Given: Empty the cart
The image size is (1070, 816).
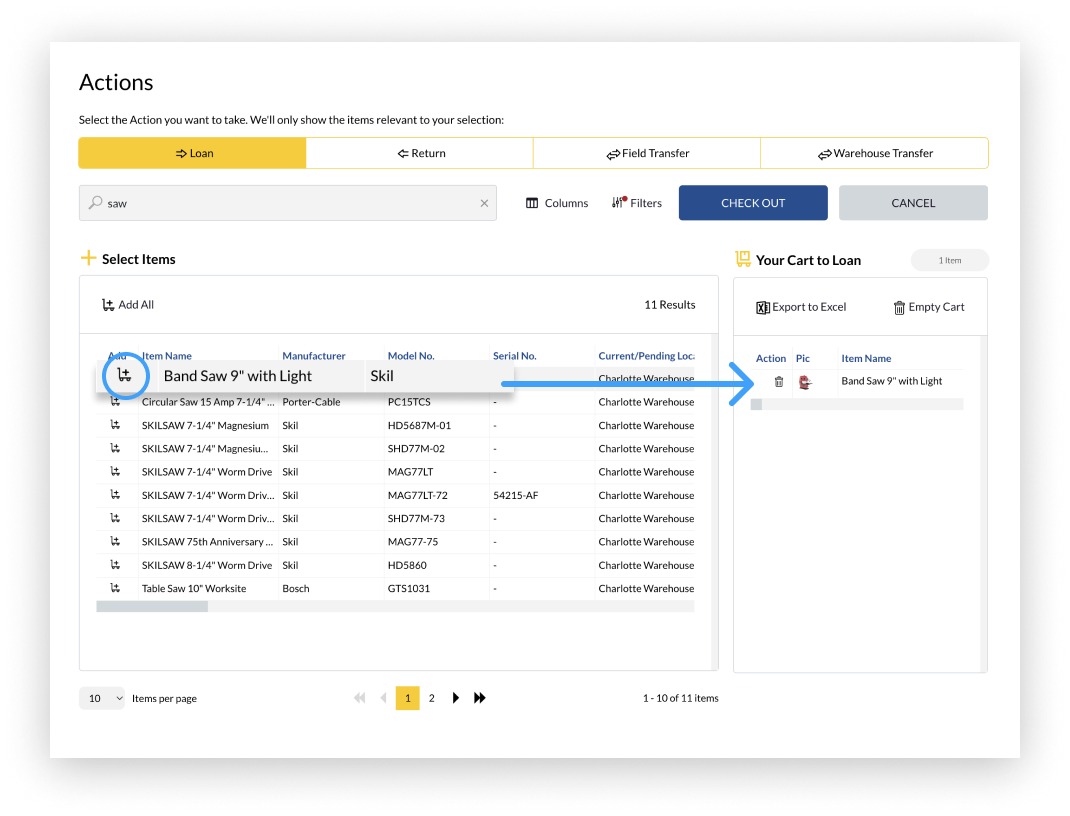Looking at the screenshot, I should [928, 307].
